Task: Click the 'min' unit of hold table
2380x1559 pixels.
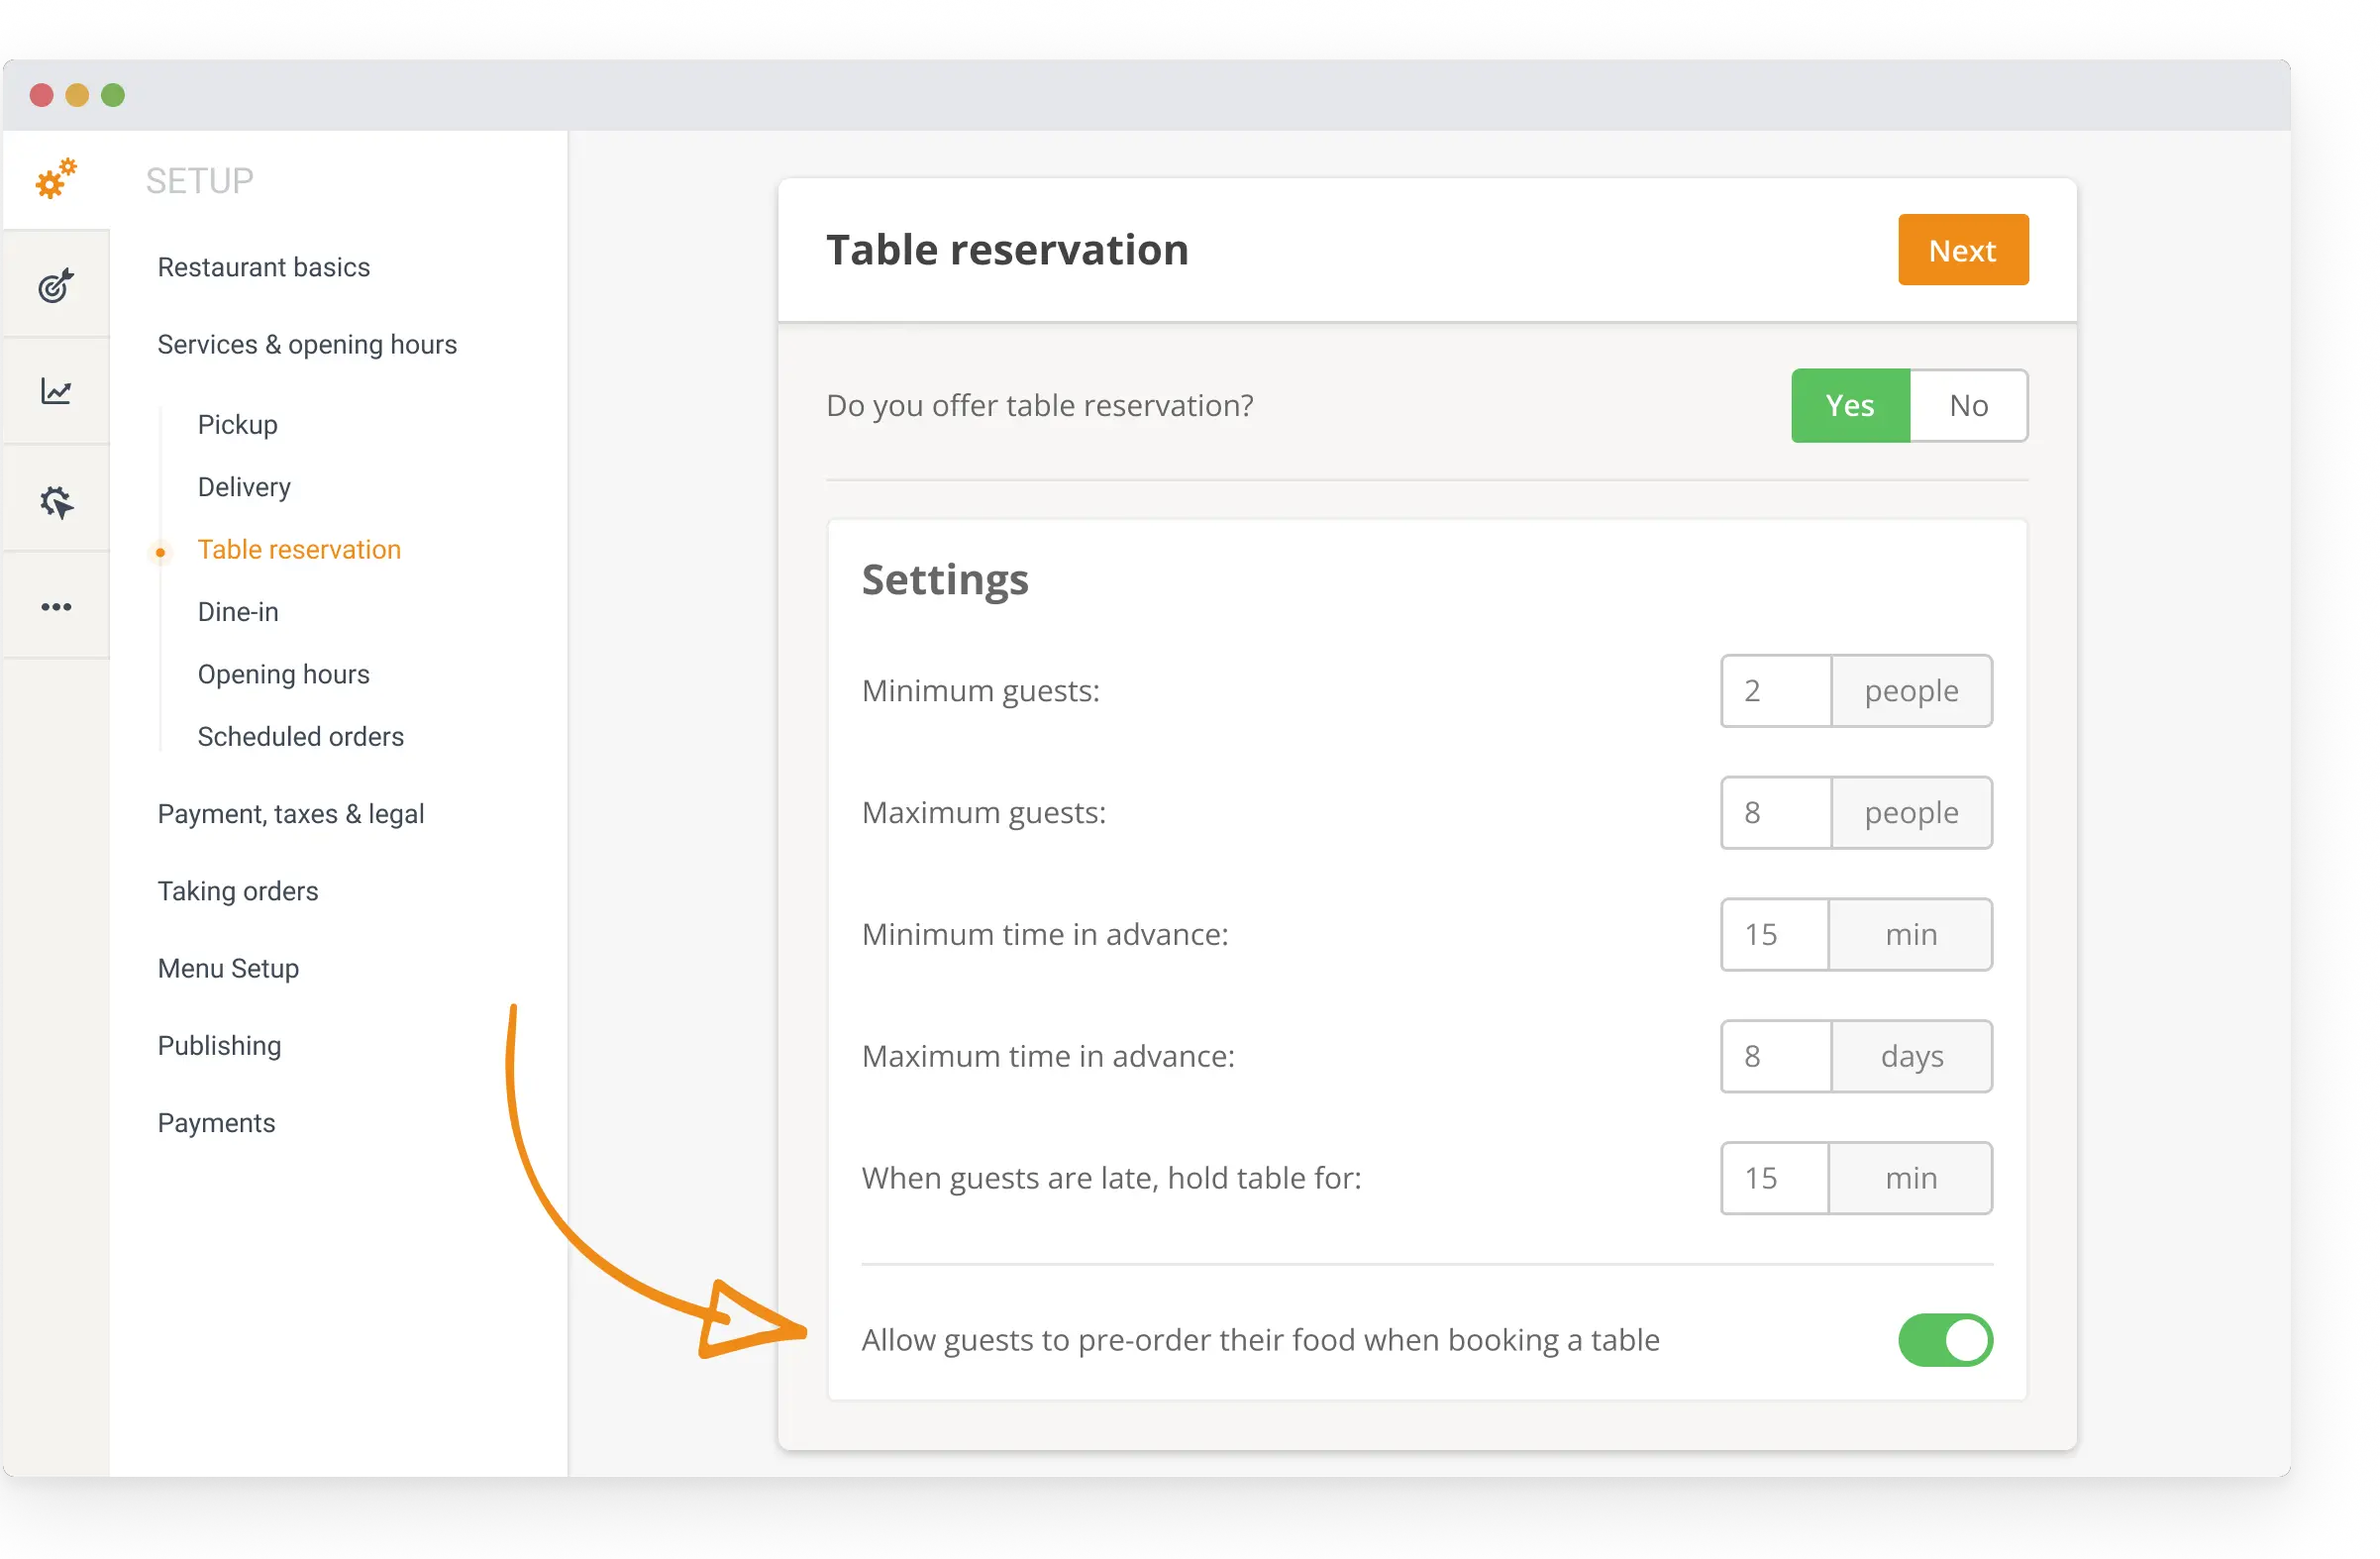Action: (x=1911, y=1178)
